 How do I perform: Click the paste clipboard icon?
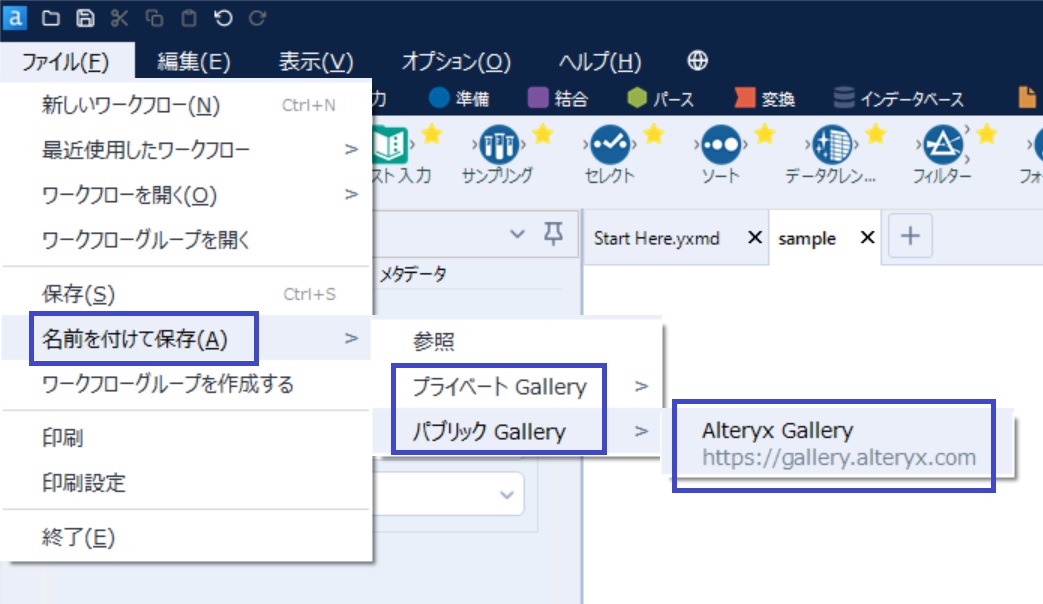coord(189,18)
